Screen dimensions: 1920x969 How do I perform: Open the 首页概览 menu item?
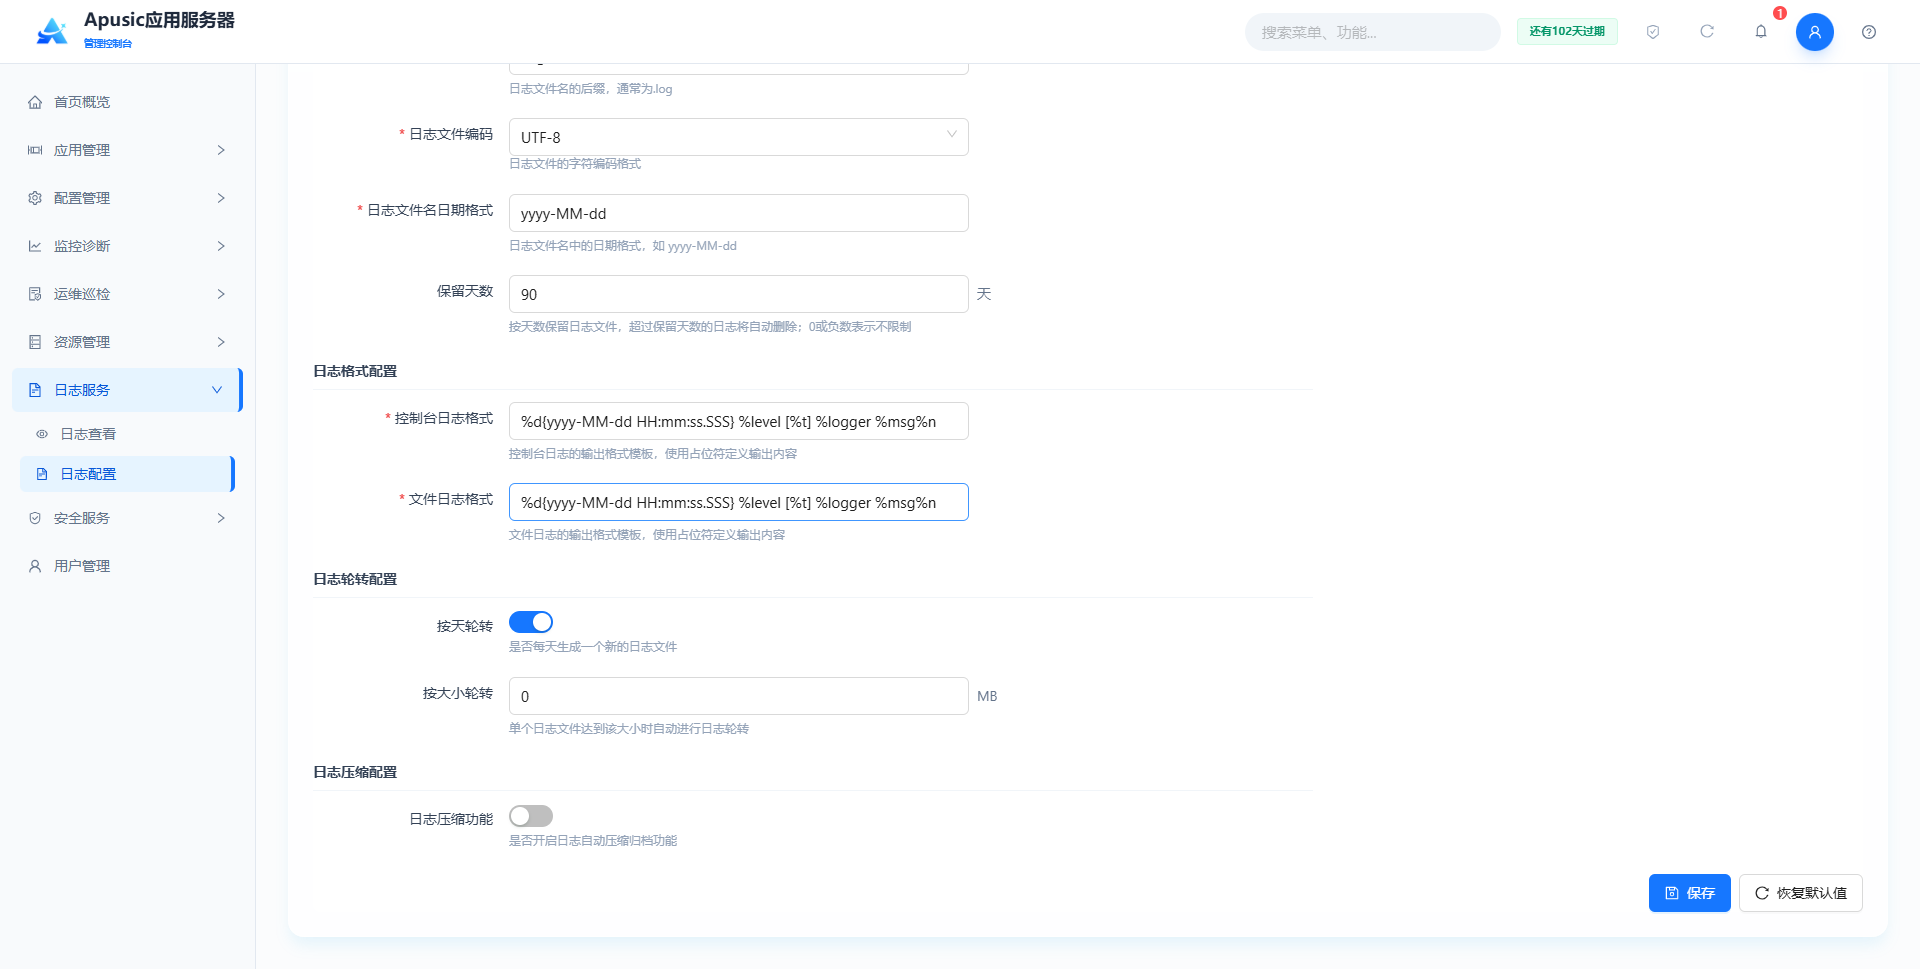click(x=127, y=102)
